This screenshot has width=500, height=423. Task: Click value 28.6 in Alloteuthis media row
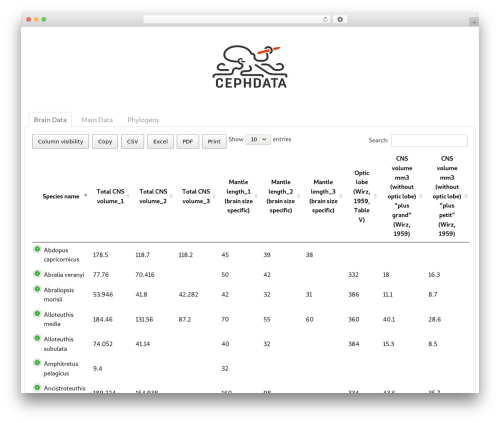point(435,319)
